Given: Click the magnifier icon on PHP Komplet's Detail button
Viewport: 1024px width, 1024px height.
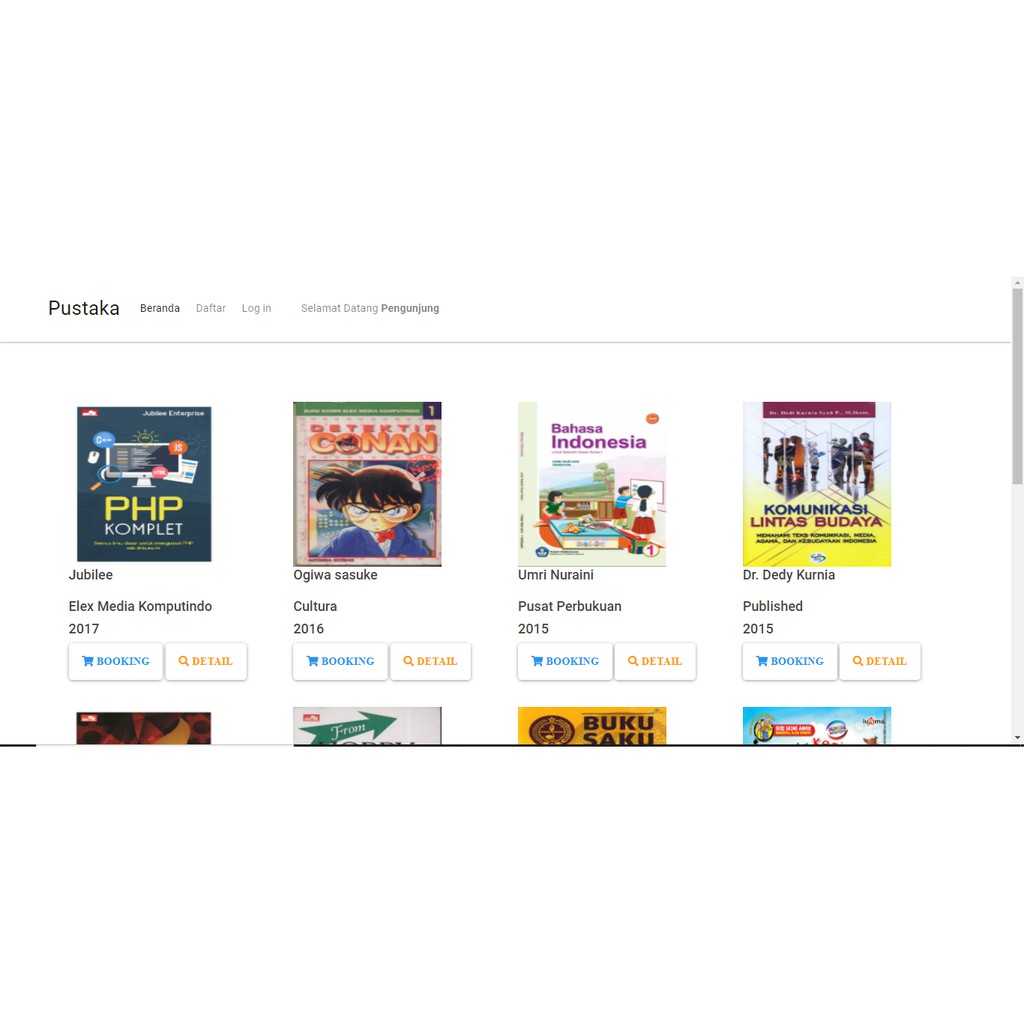Looking at the screenshot, I should pyautogui.click(x=184, y=661).
